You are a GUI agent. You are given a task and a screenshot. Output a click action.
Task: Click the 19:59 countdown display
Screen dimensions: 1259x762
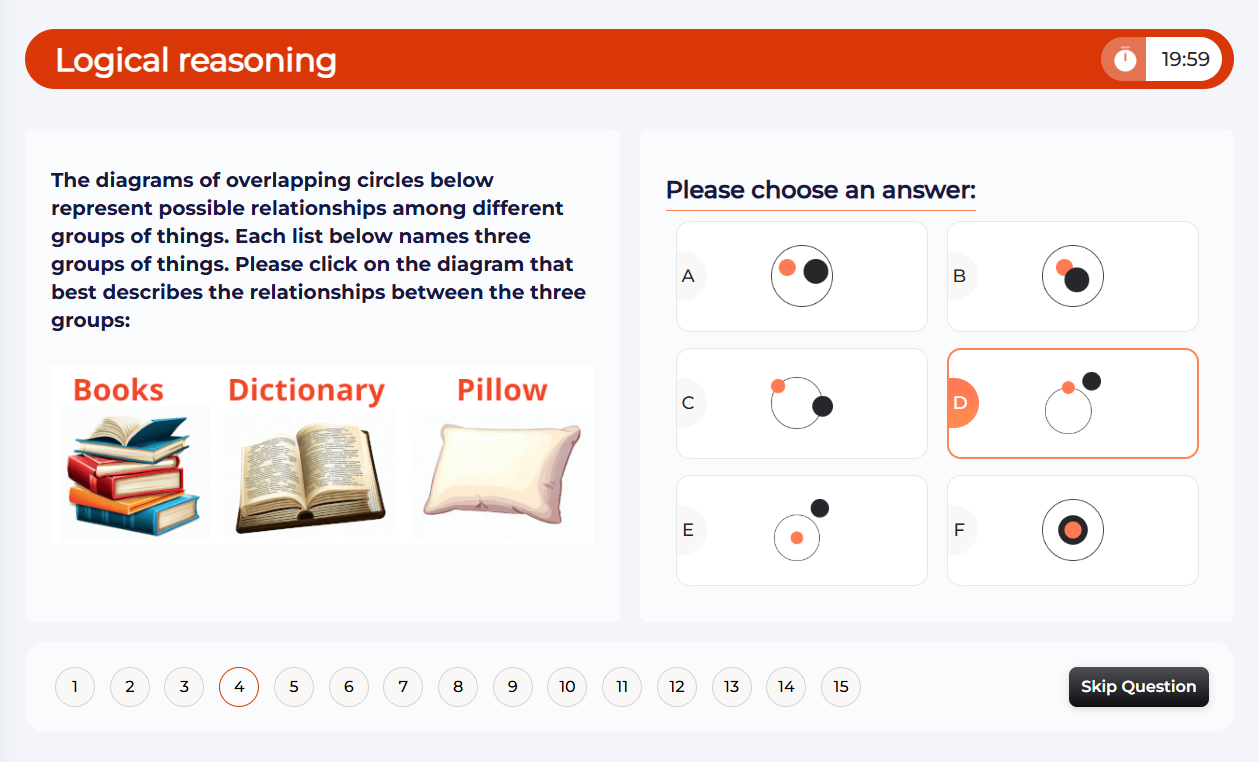click(x=1185, y=59)
